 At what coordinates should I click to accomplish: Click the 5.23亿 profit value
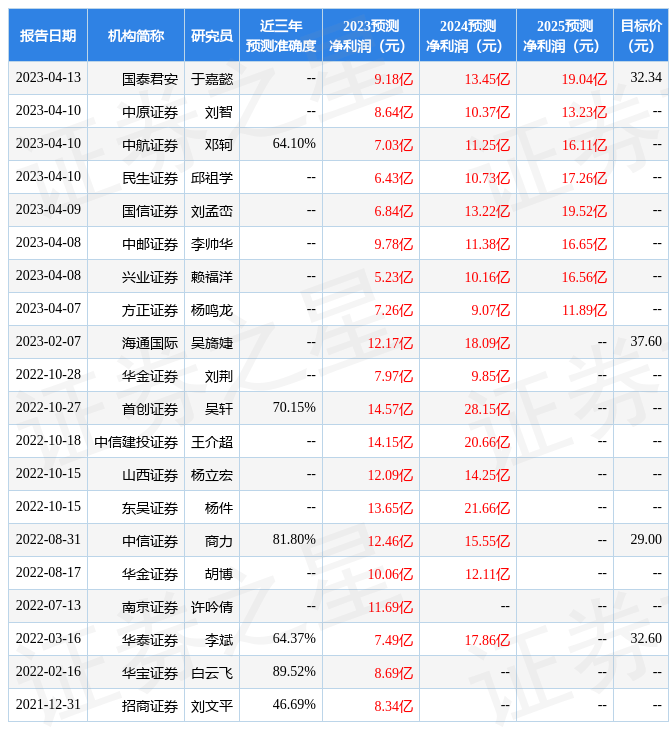[x=393, y=277]
